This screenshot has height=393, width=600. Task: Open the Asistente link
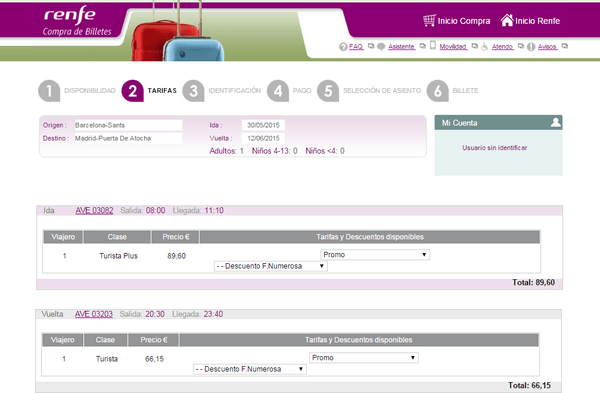(401, 47)
